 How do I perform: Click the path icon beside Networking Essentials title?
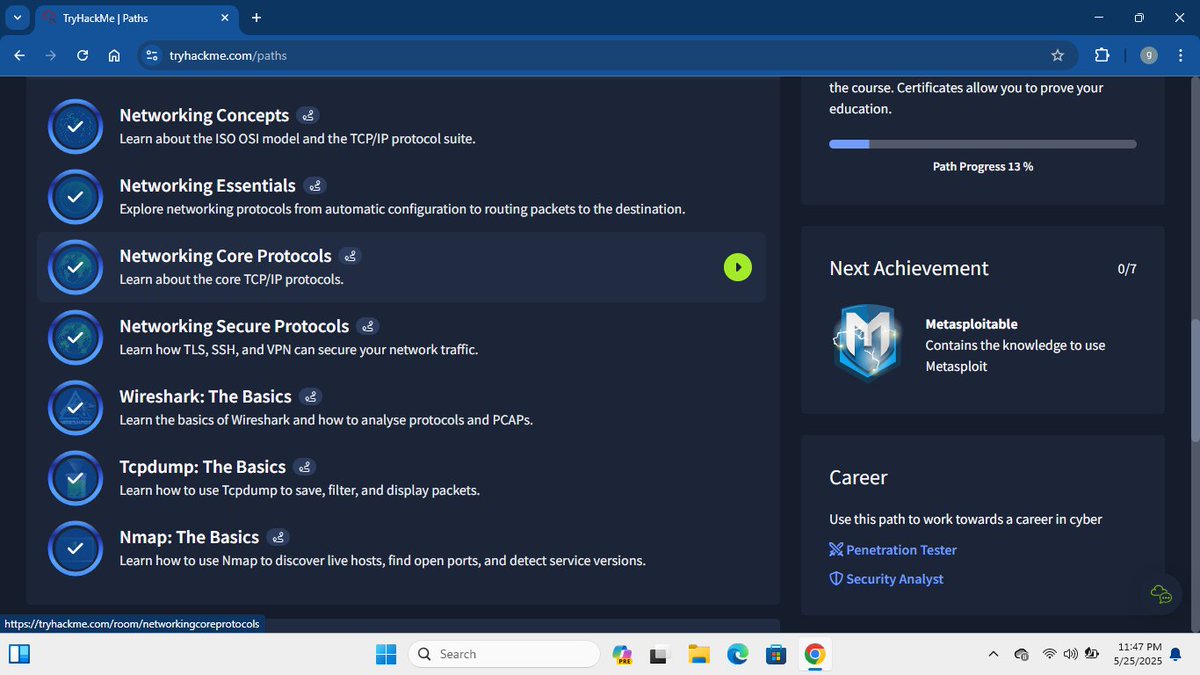click(315, 186)
